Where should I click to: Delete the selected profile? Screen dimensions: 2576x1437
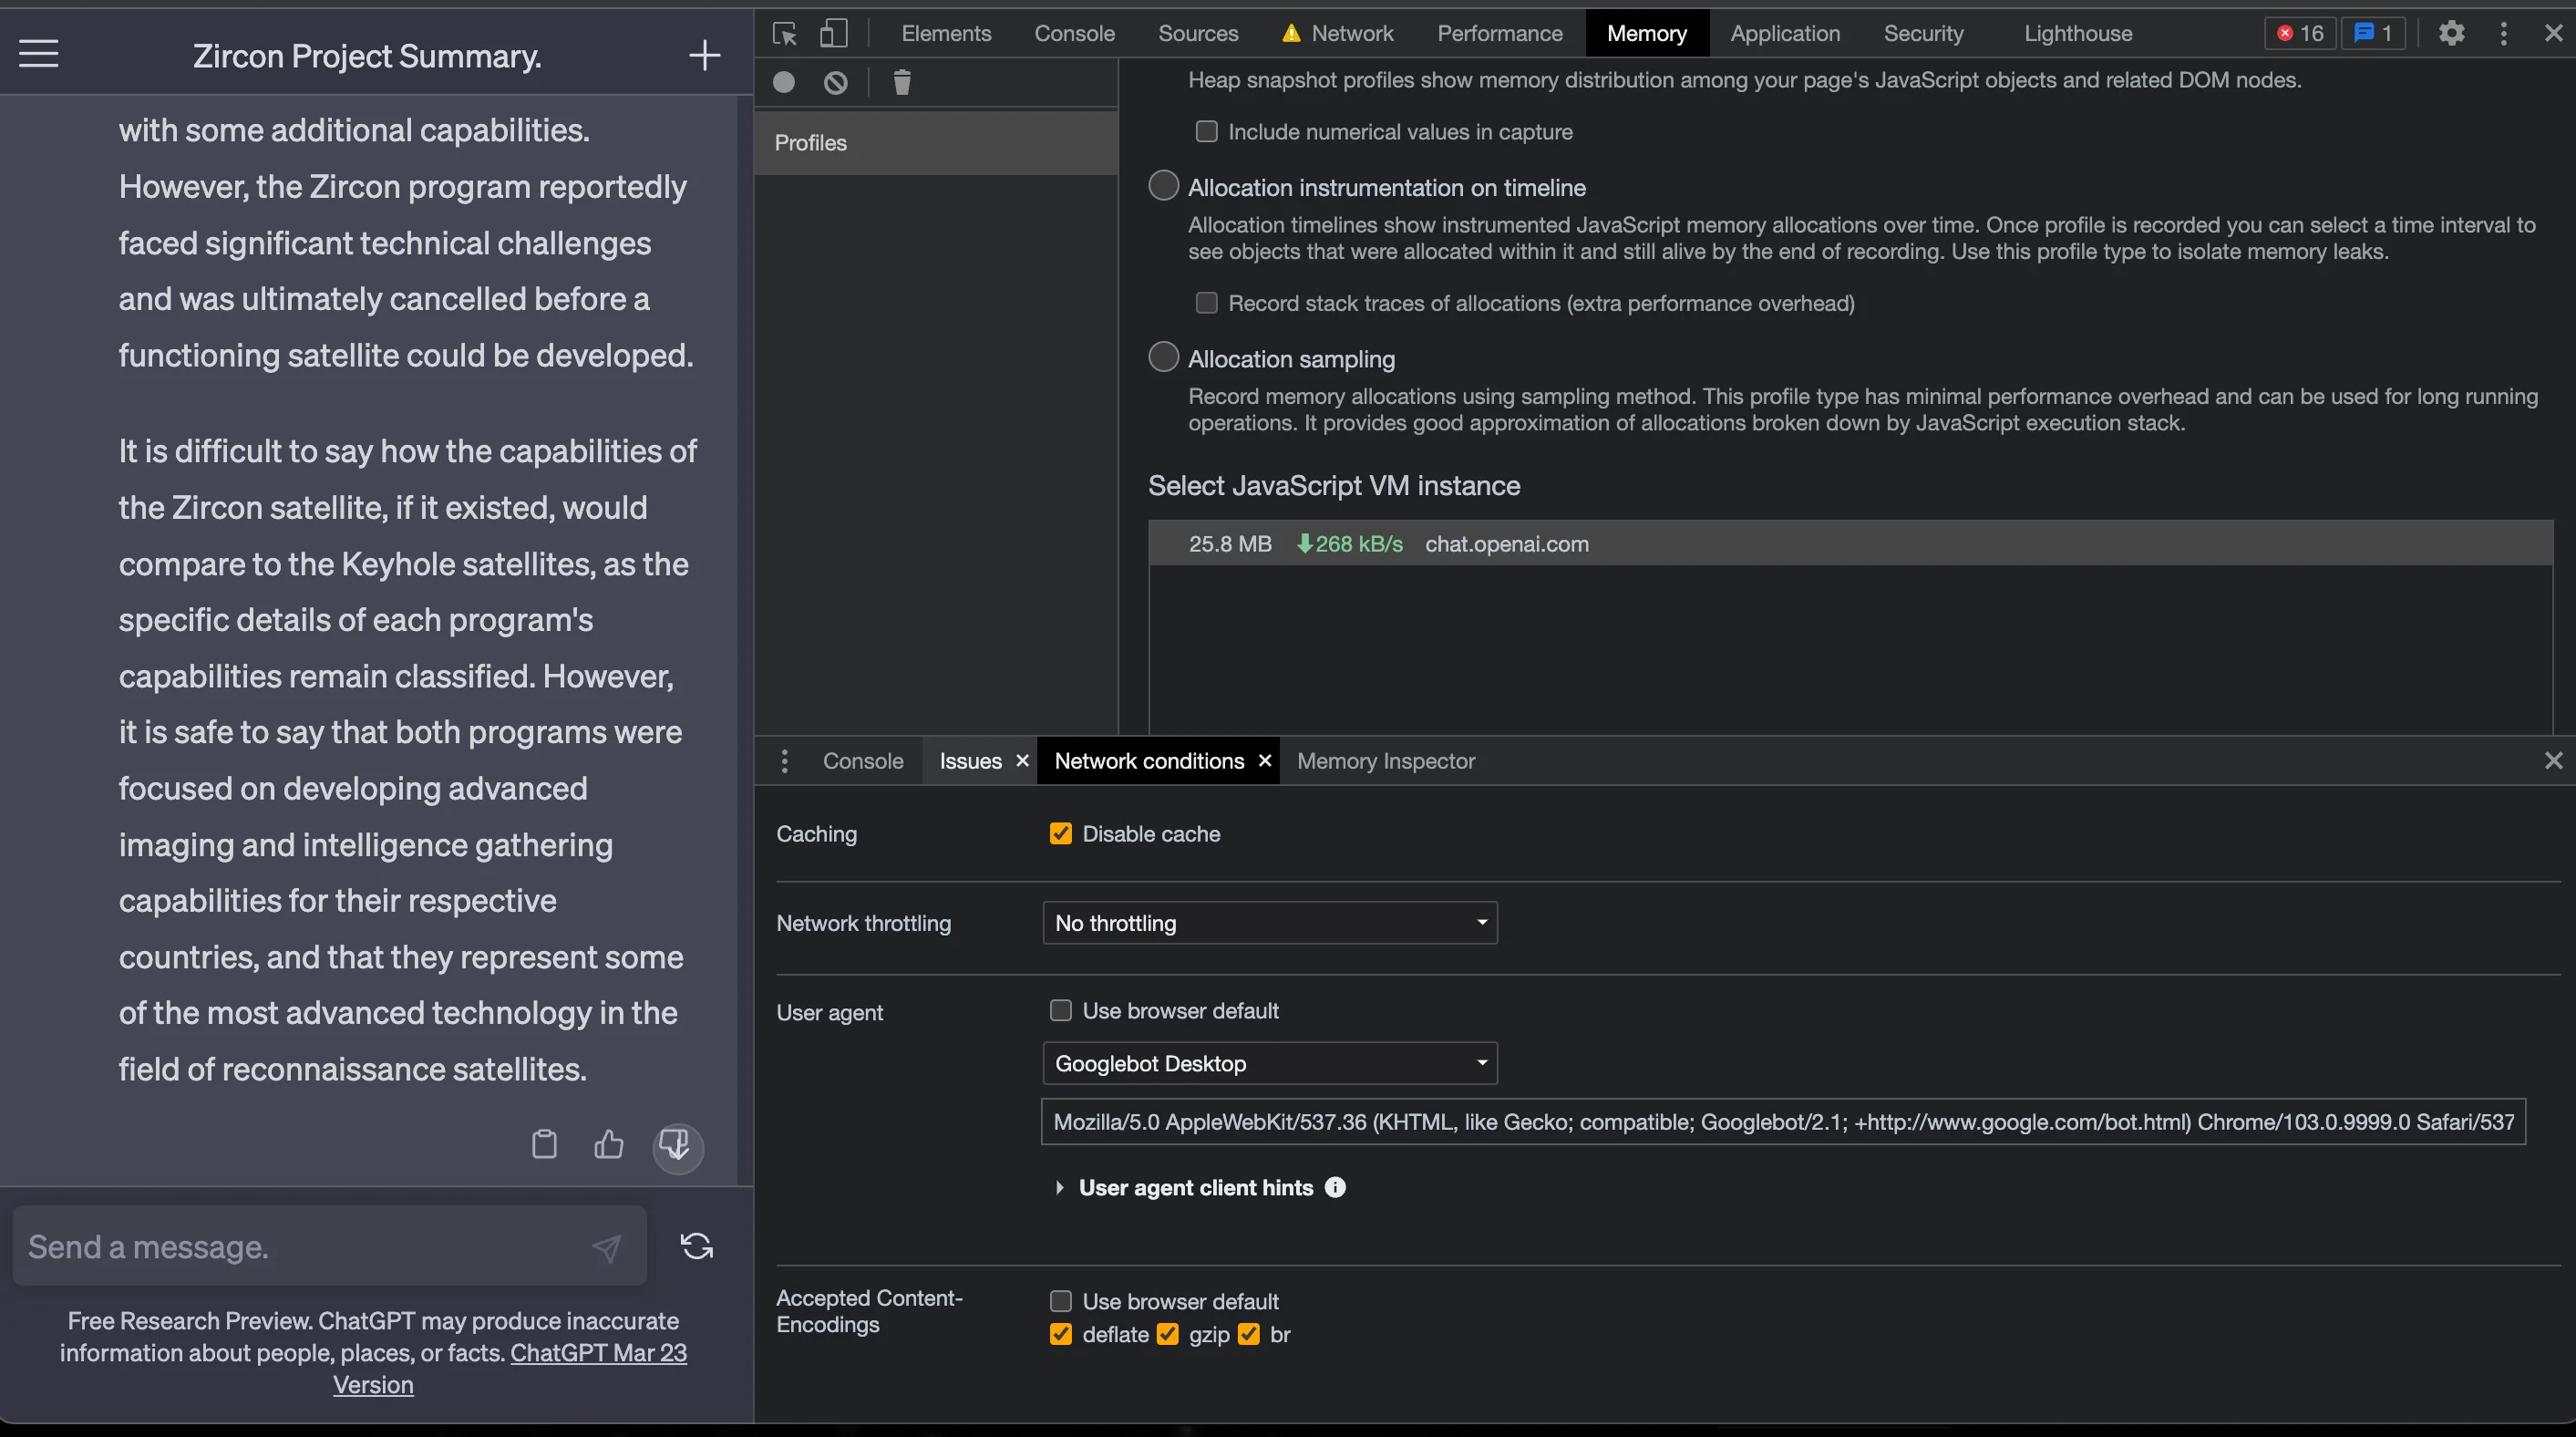[x=901, y=82]
